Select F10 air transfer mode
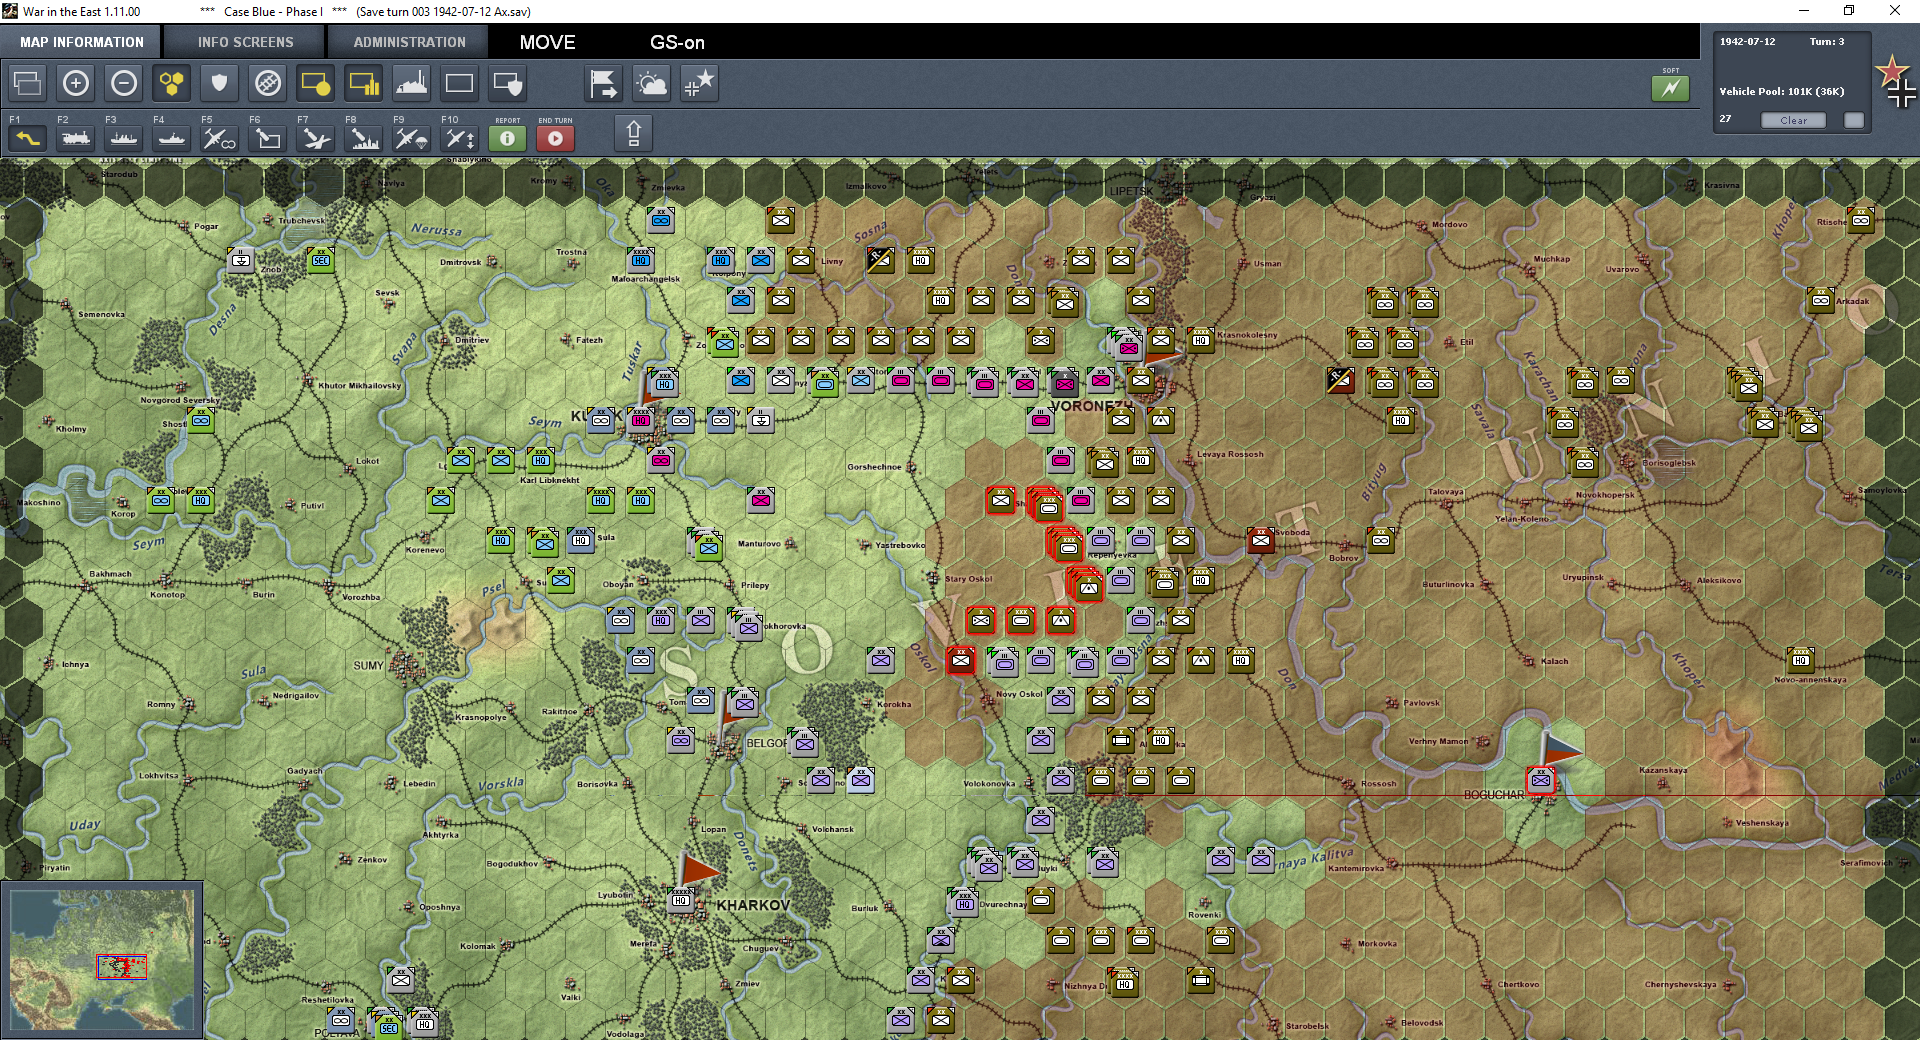 coord(460,138)
